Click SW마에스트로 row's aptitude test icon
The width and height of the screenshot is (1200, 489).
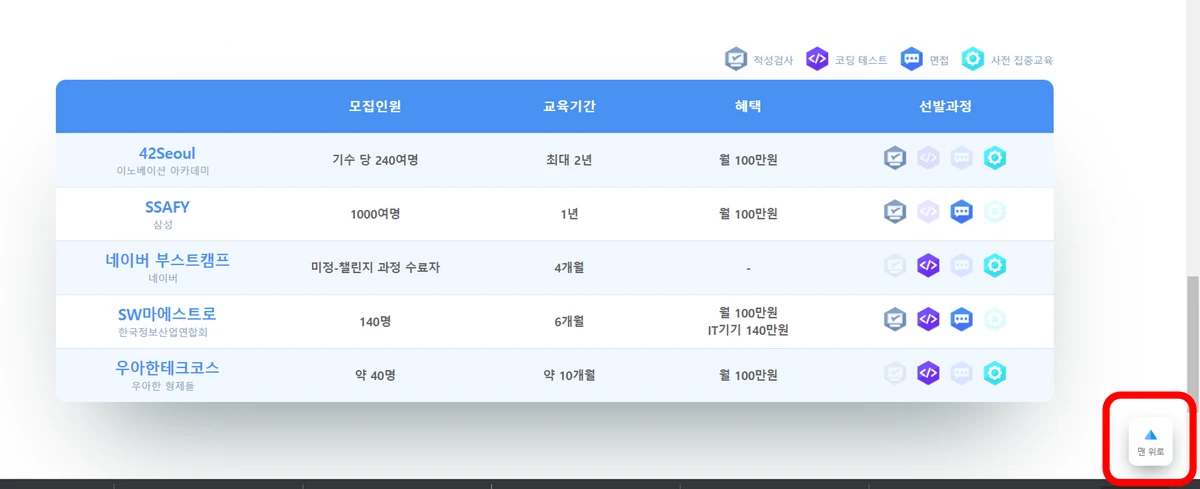click(x=895, y=320)
